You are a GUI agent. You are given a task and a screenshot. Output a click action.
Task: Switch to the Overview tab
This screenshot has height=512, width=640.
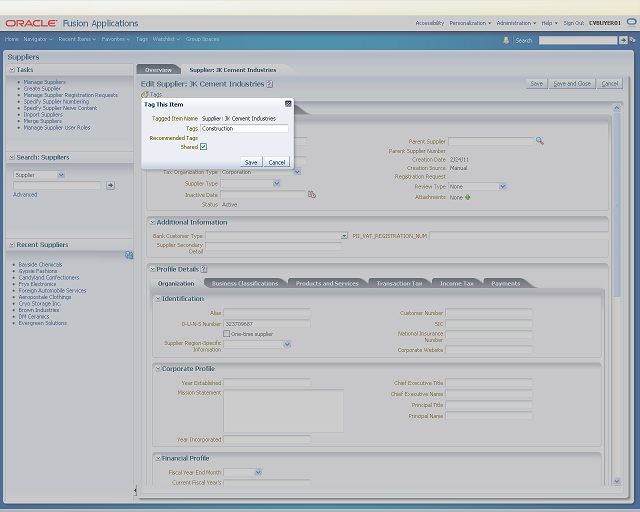(x=158, y=70)
